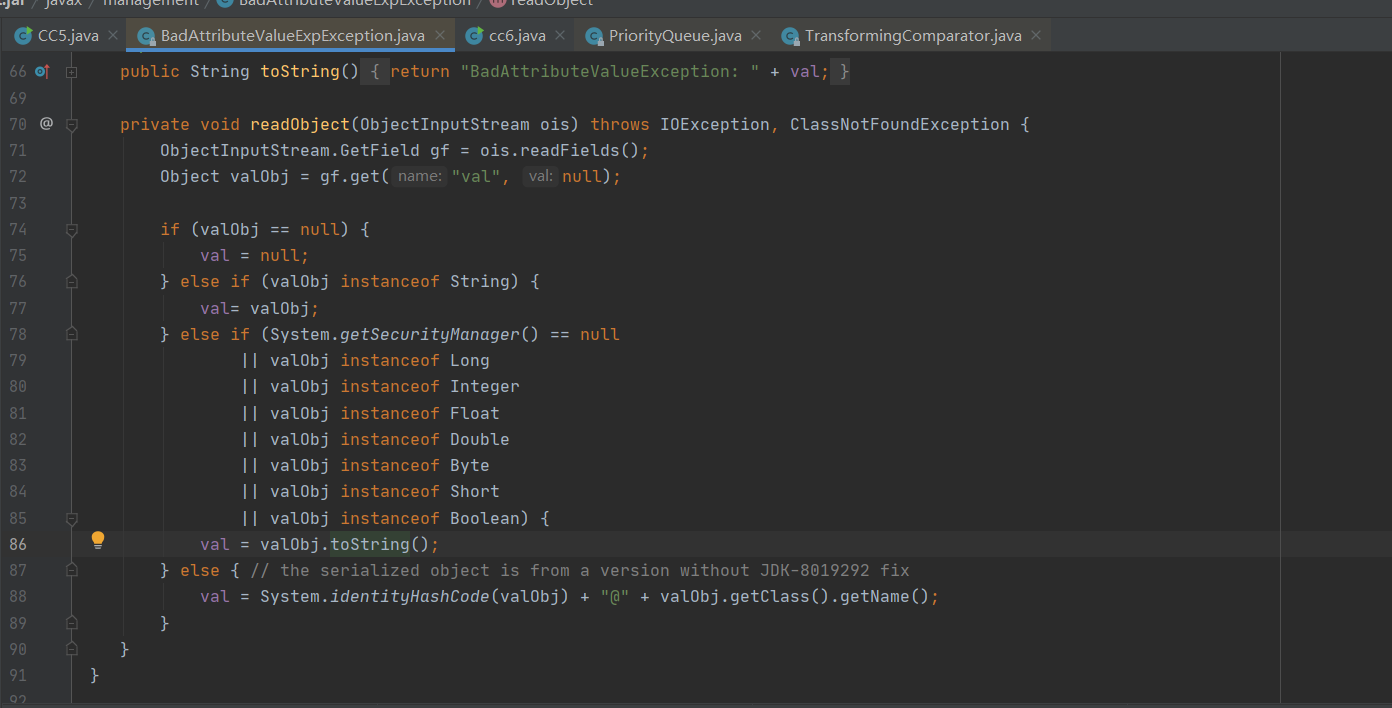Close the cc6.java tab

(560, 36)
